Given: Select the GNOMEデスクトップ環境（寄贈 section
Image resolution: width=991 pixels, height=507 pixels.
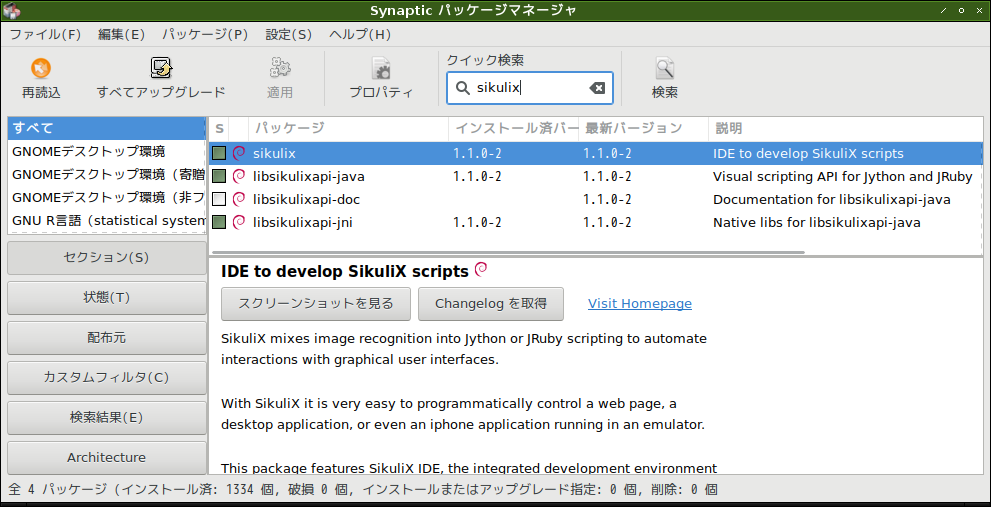Looking at the screenshot, I should (107, 174).
